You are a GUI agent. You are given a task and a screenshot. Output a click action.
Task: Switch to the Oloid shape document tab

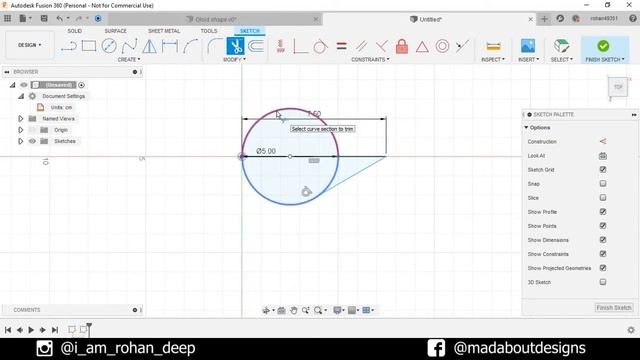216,19
